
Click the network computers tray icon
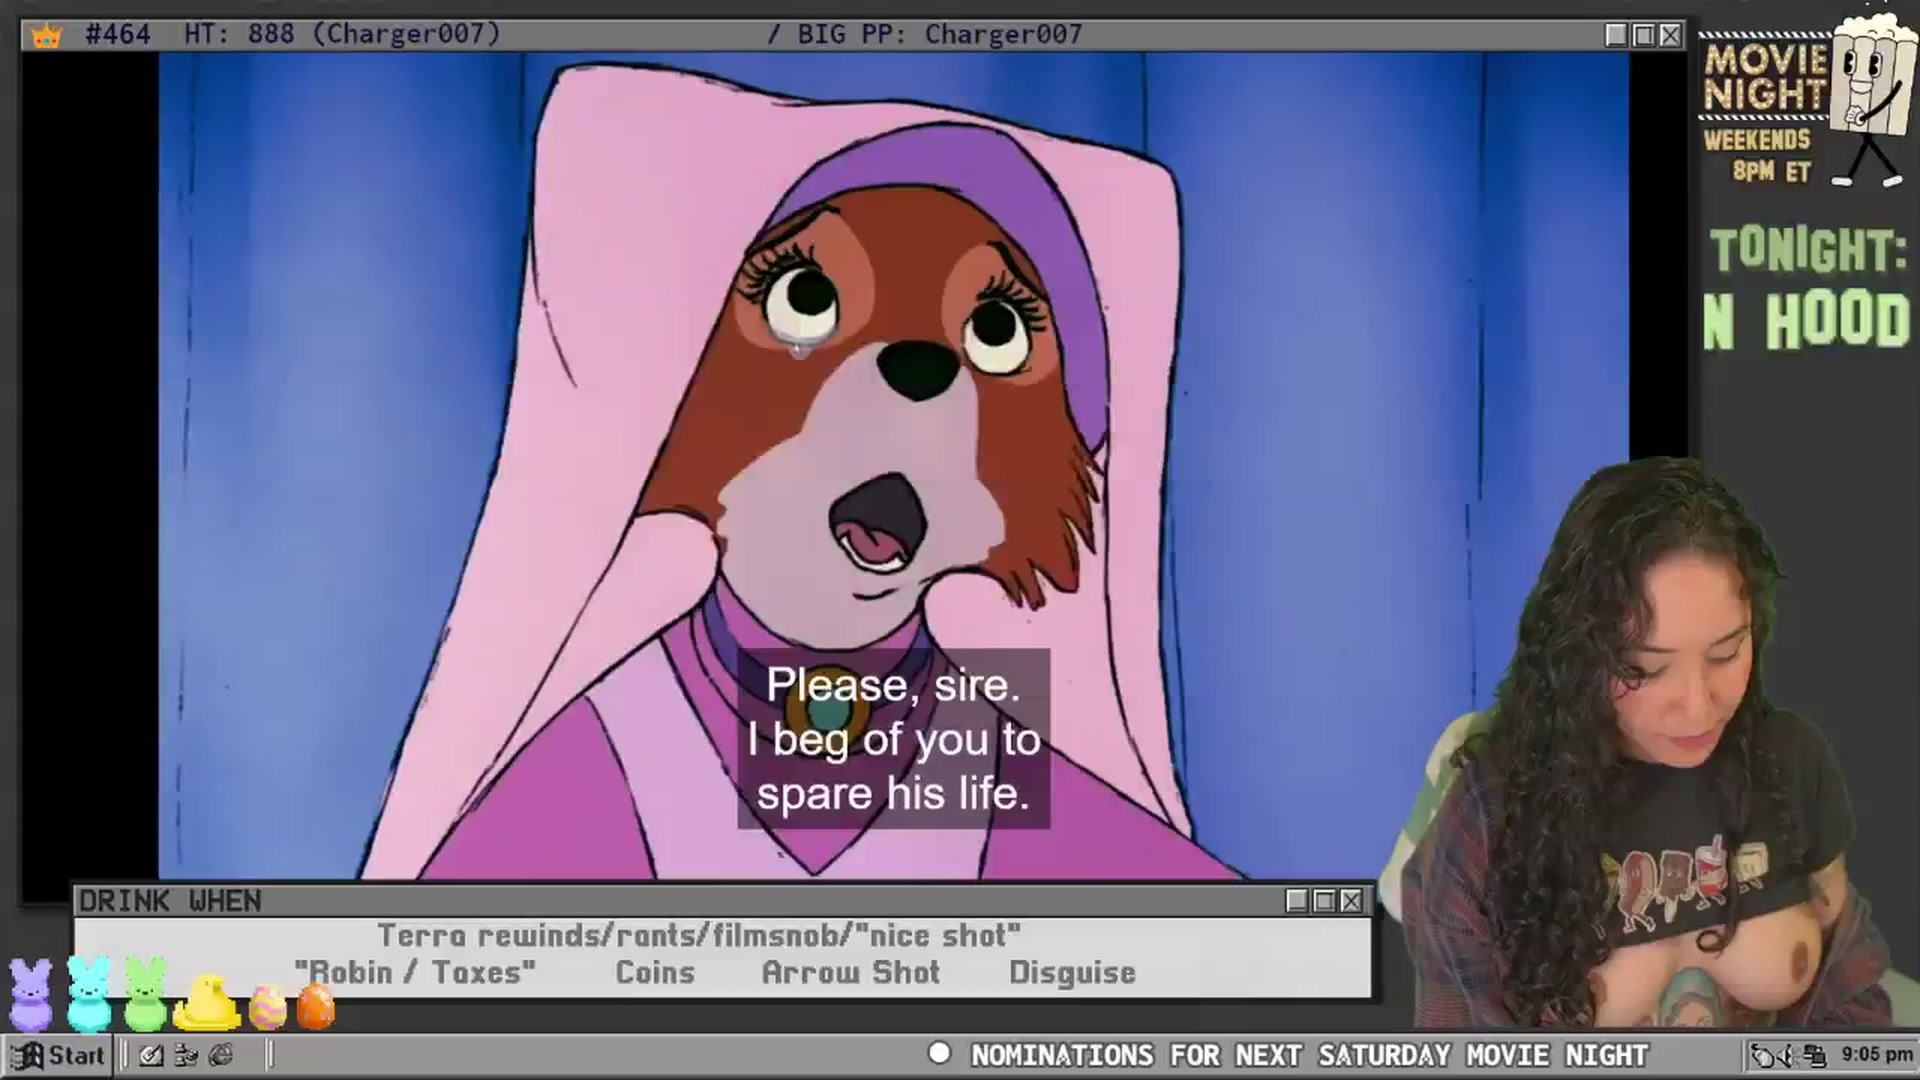[x=1814, y=1055]
